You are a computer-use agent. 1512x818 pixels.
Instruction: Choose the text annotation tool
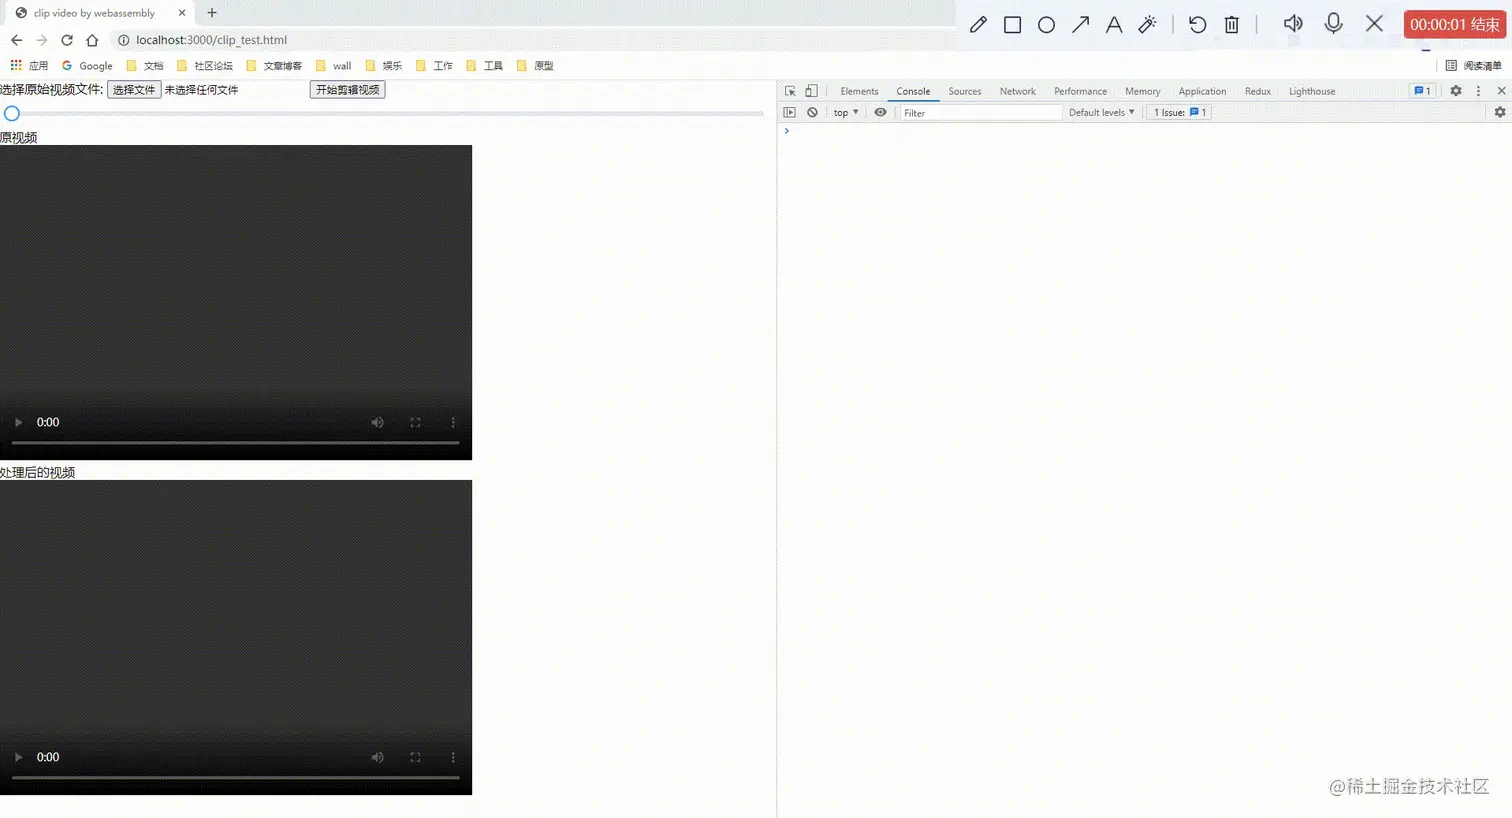[x=1114, y=23]
